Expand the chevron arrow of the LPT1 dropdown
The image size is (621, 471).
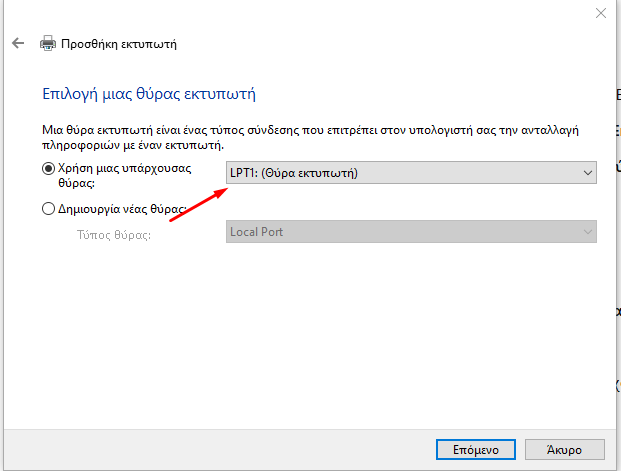(x=588, y=173)
